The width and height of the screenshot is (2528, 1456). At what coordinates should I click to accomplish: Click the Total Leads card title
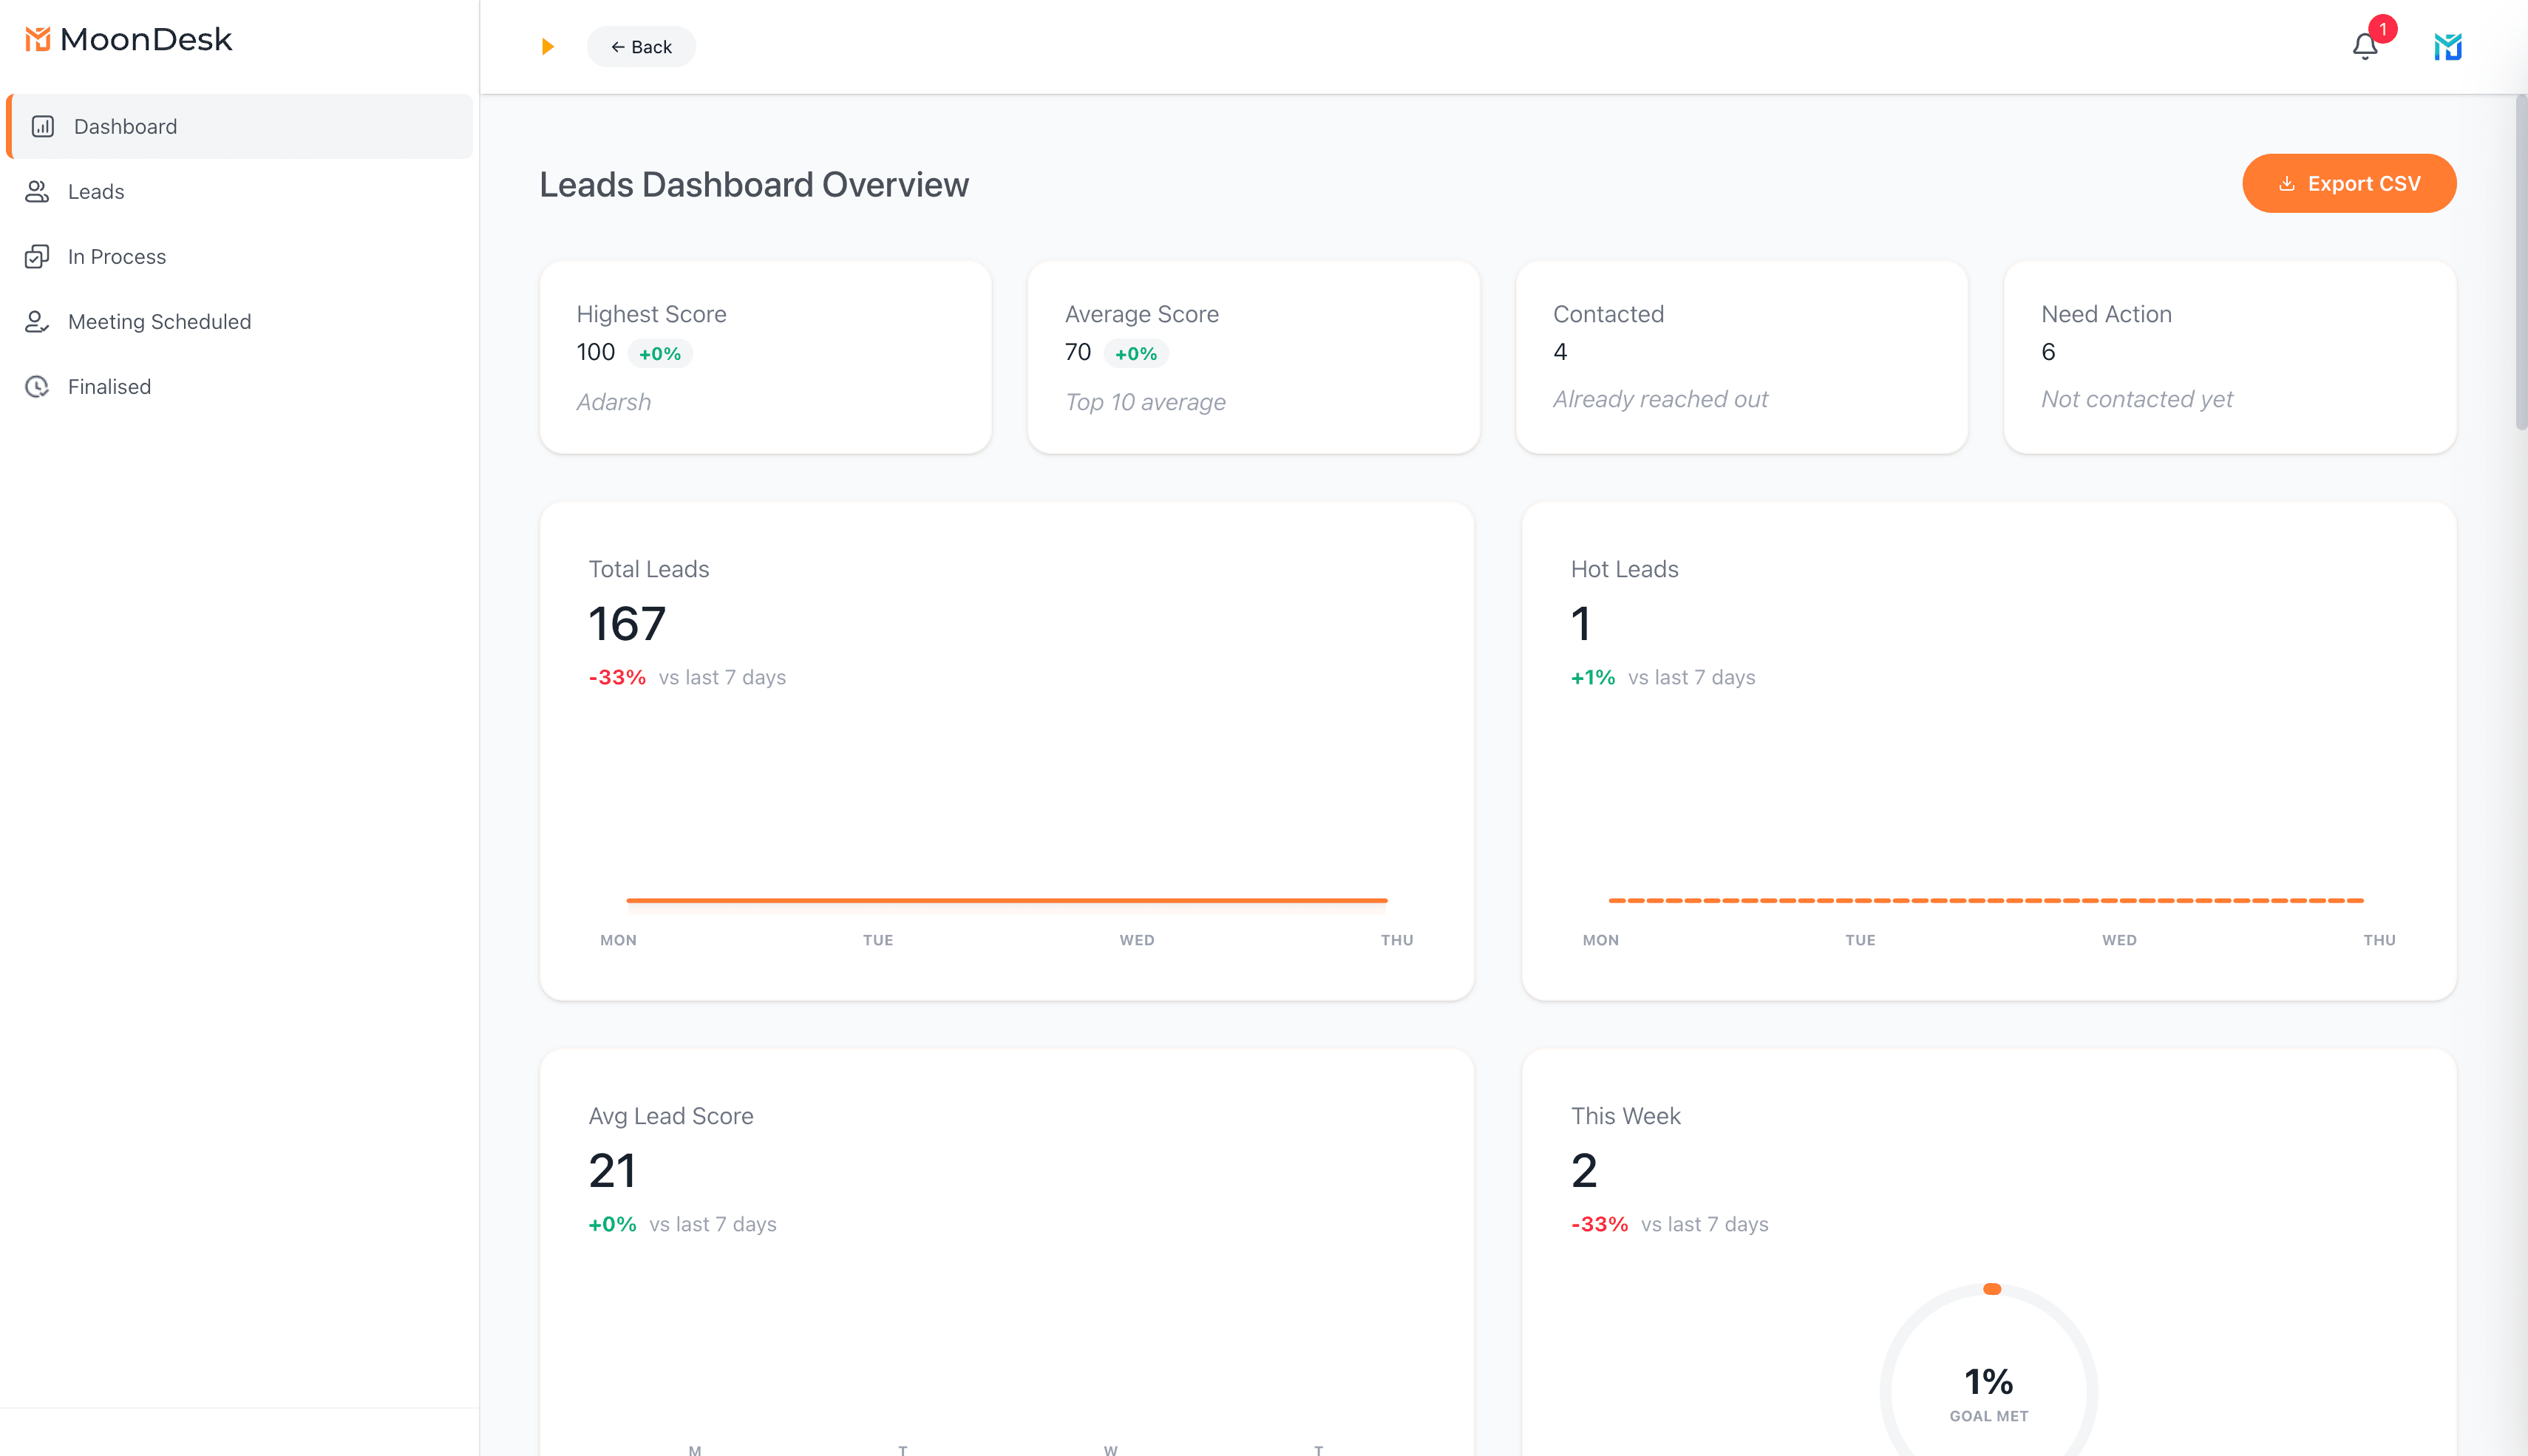[648, 569]
